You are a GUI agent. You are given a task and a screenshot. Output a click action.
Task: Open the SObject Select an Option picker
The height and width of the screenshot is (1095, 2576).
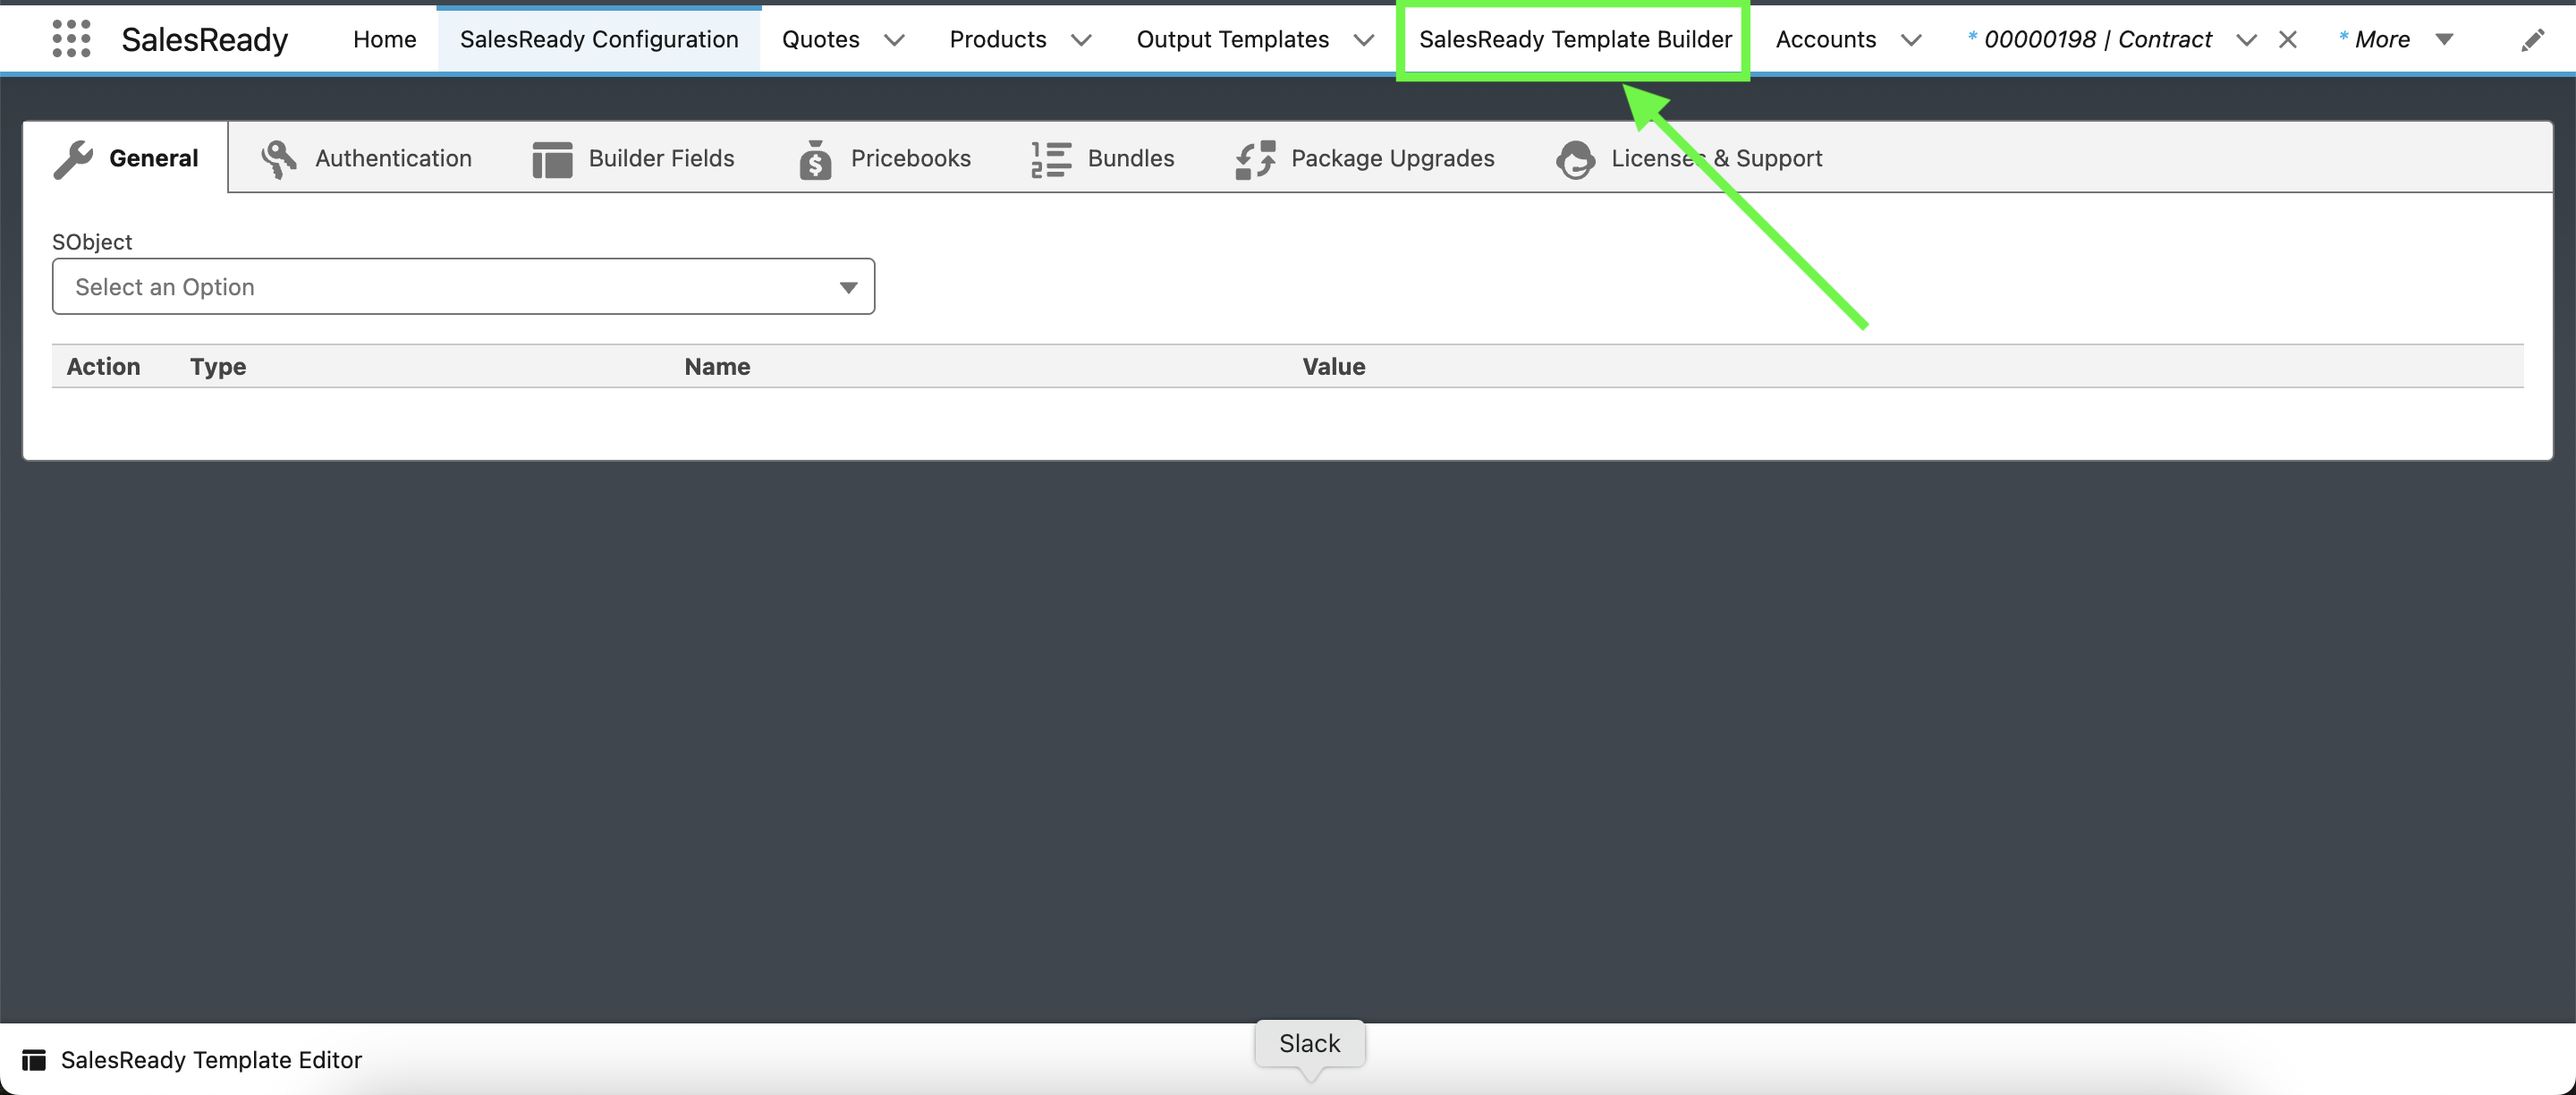coord(463,286)
